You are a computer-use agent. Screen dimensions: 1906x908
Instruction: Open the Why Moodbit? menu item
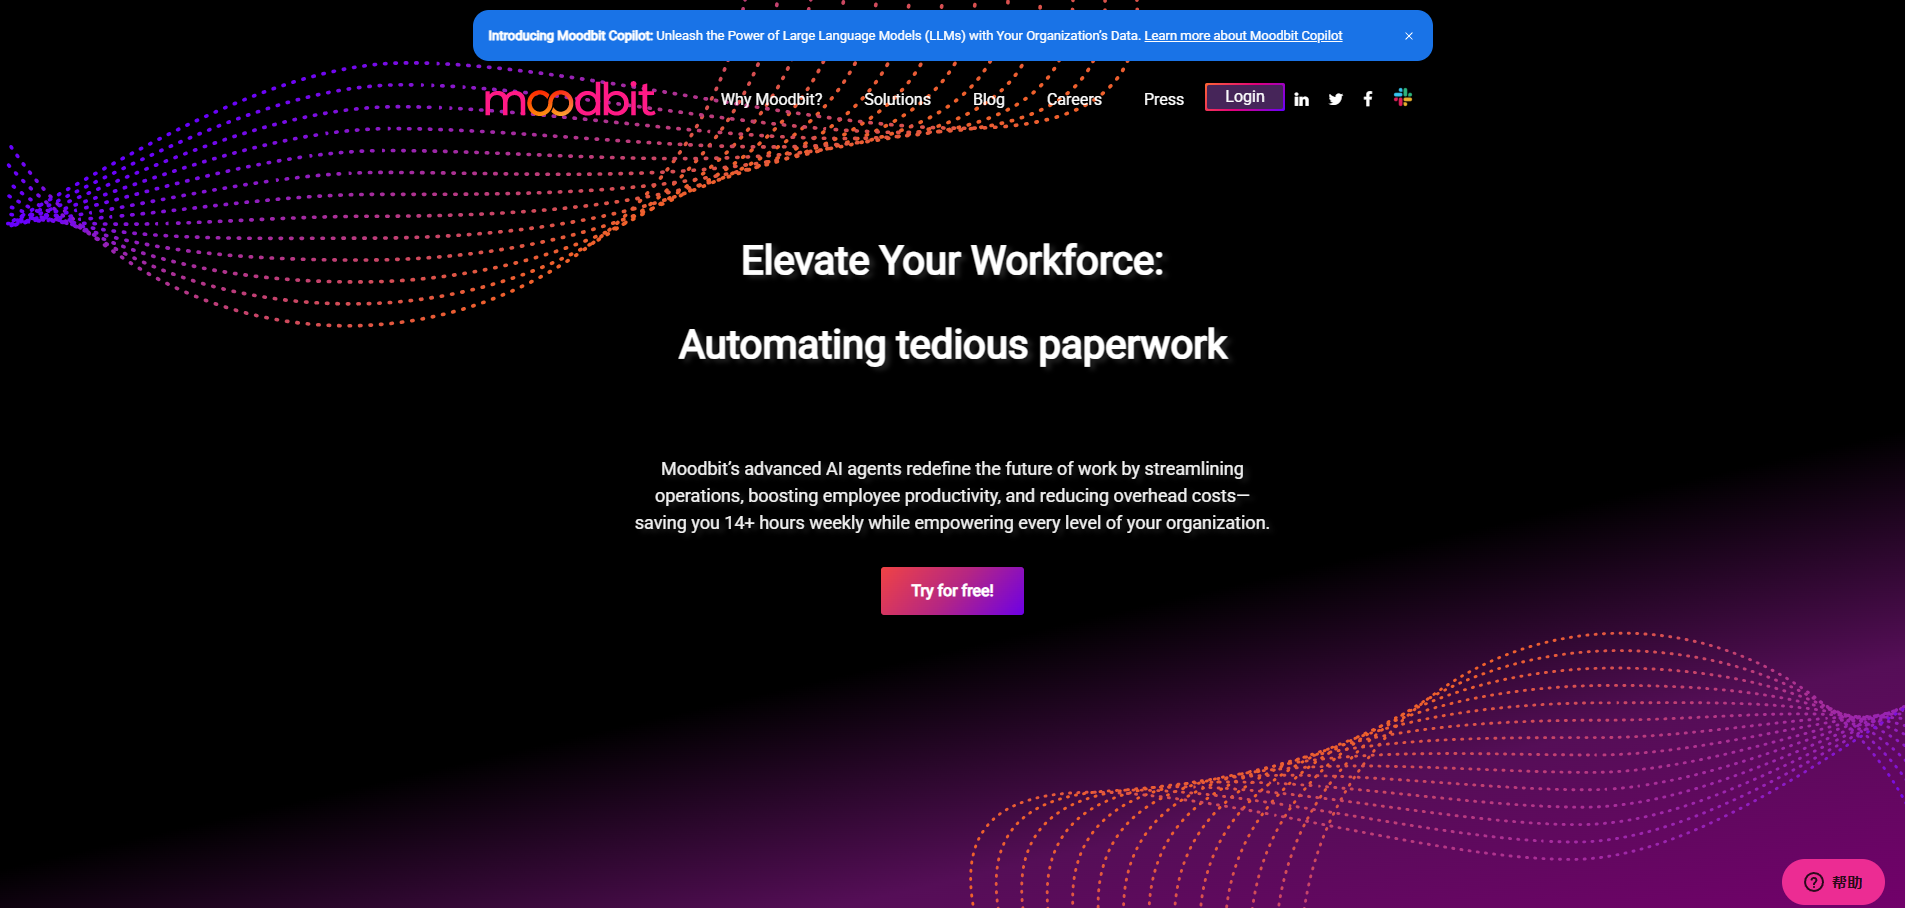pyautogui.click(x=771, y=99)
